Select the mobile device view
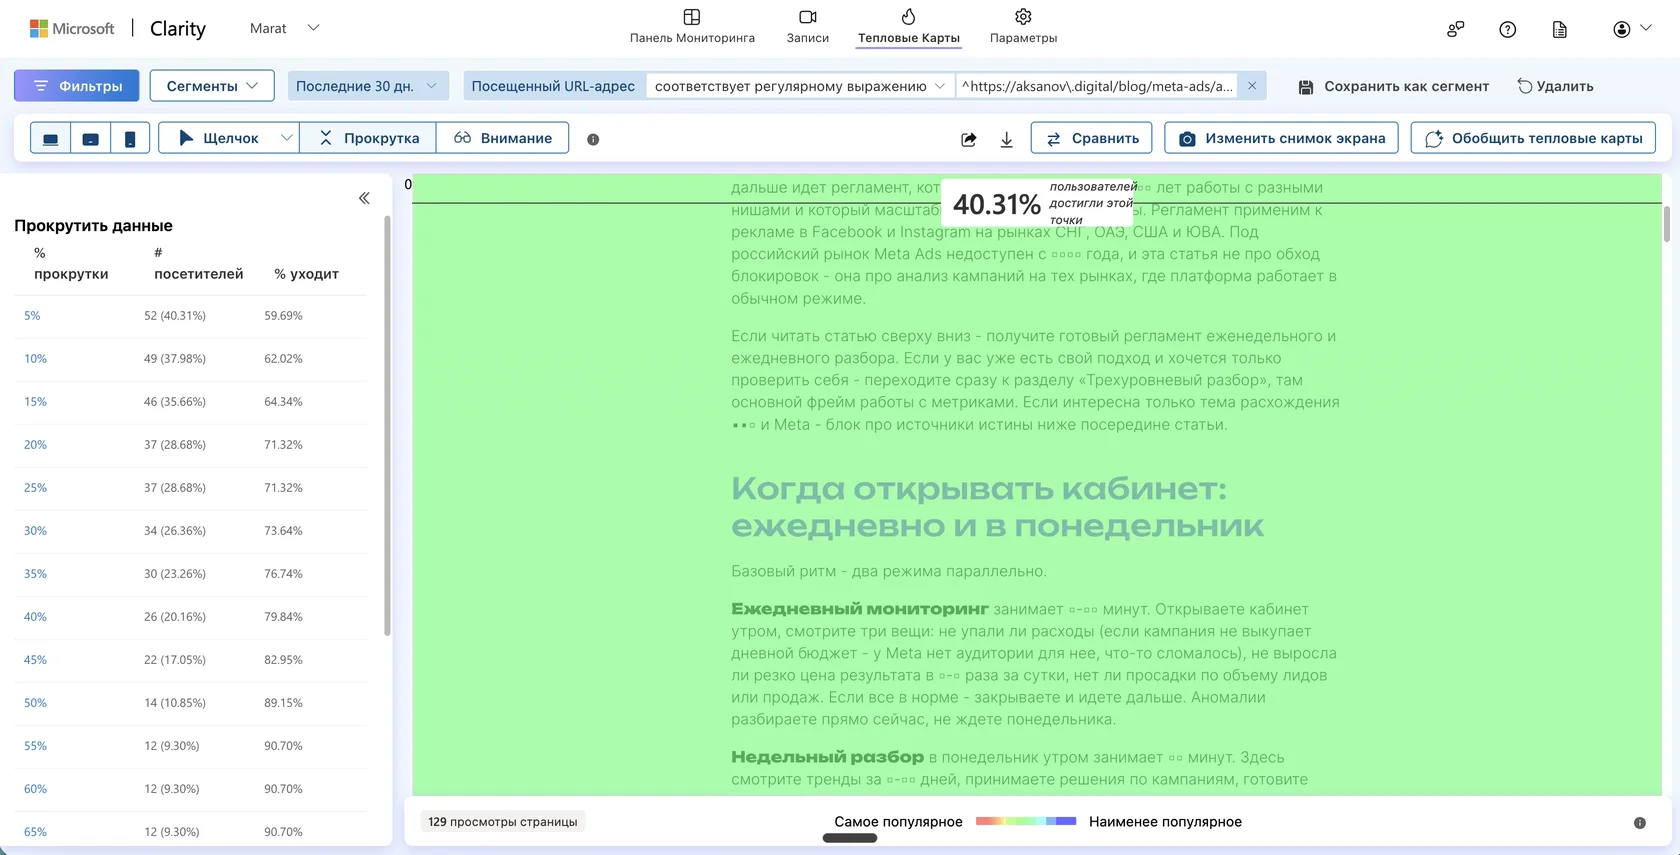The height and width of the screenshot is (855, 1680). (x=130, y=138)
